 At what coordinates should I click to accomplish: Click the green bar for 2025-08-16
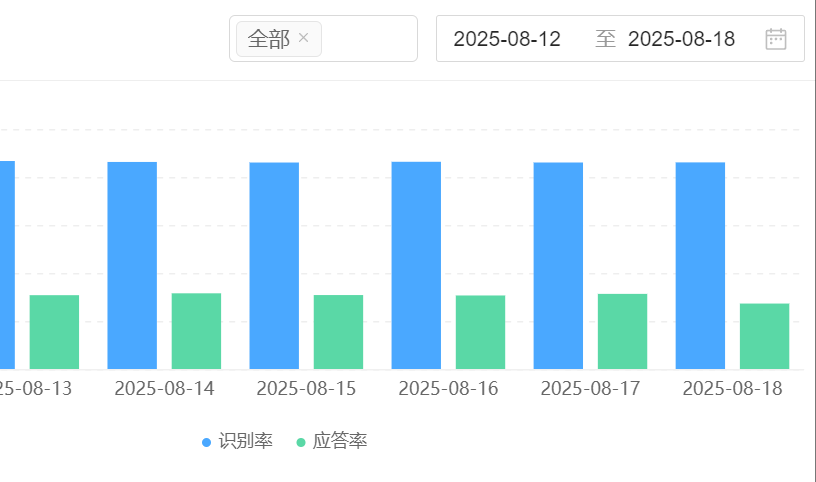point(480,332)
